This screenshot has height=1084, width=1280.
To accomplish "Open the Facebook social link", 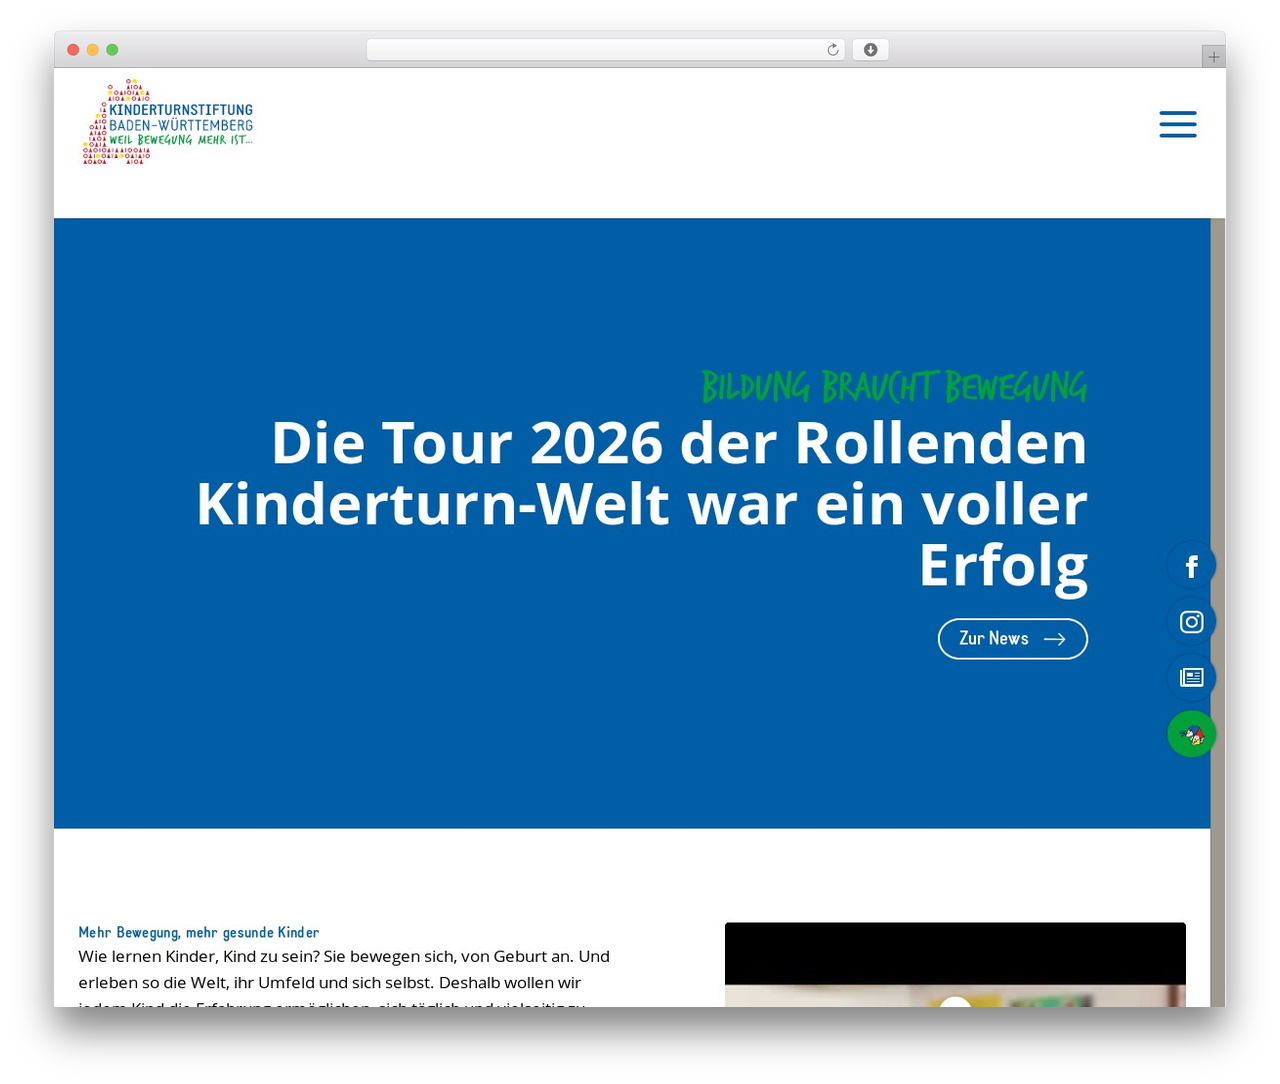I will pos(1191,566).
